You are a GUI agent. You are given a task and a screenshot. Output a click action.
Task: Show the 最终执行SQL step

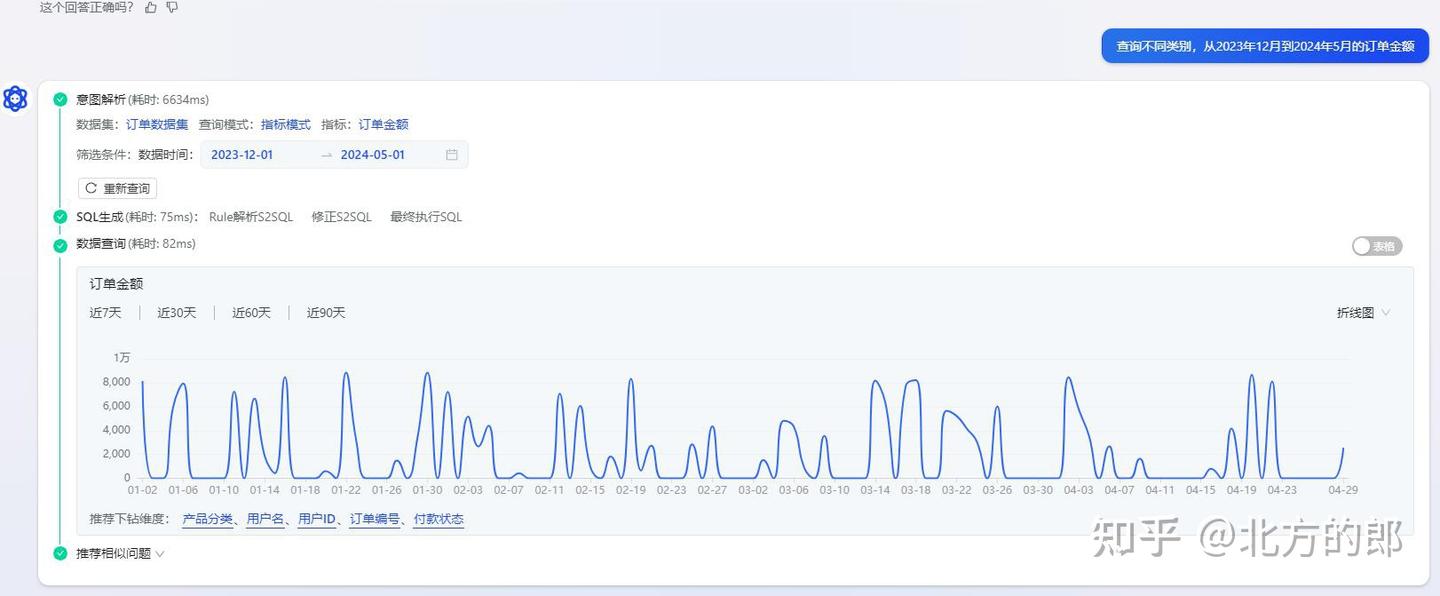(x=426, y=217)
